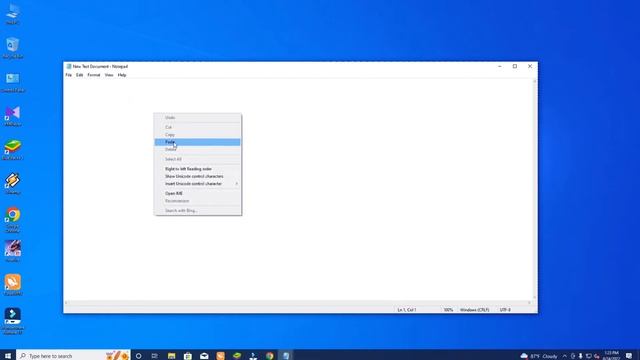Choose Right to left Reading order
The width and height of the screenshot is (640, 360).
(198, 169)
